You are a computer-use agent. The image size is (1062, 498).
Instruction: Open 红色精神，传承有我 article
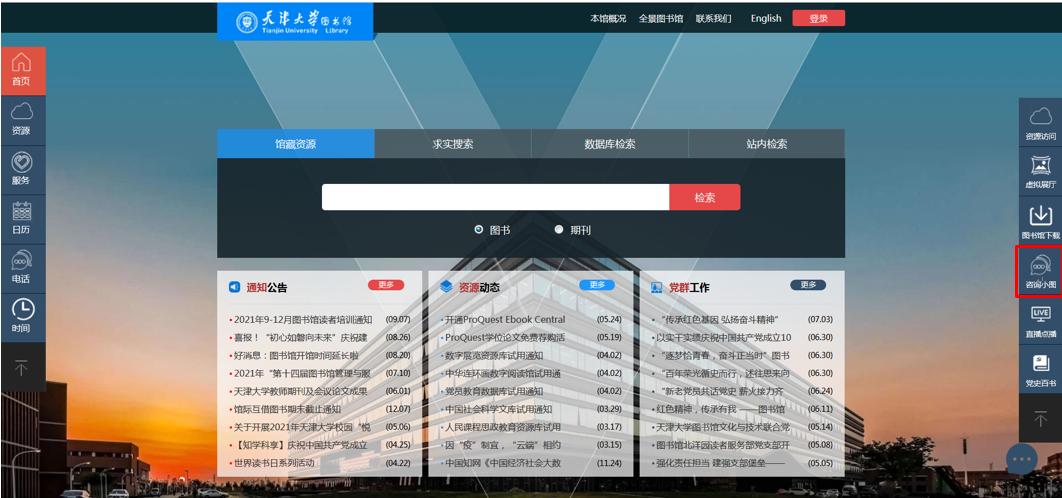pos(721,409)
